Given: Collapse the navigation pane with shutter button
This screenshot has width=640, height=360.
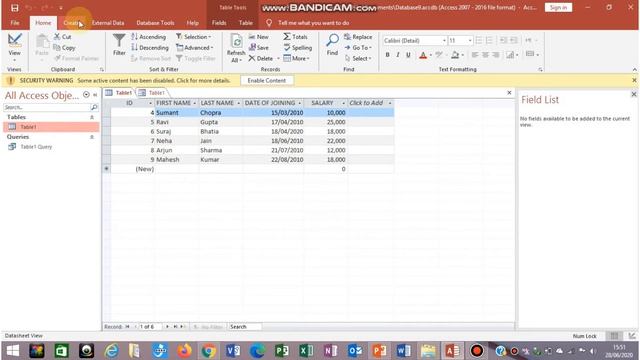Looking at the screenshot, I should pyautogui.click(x=95, y=95).
